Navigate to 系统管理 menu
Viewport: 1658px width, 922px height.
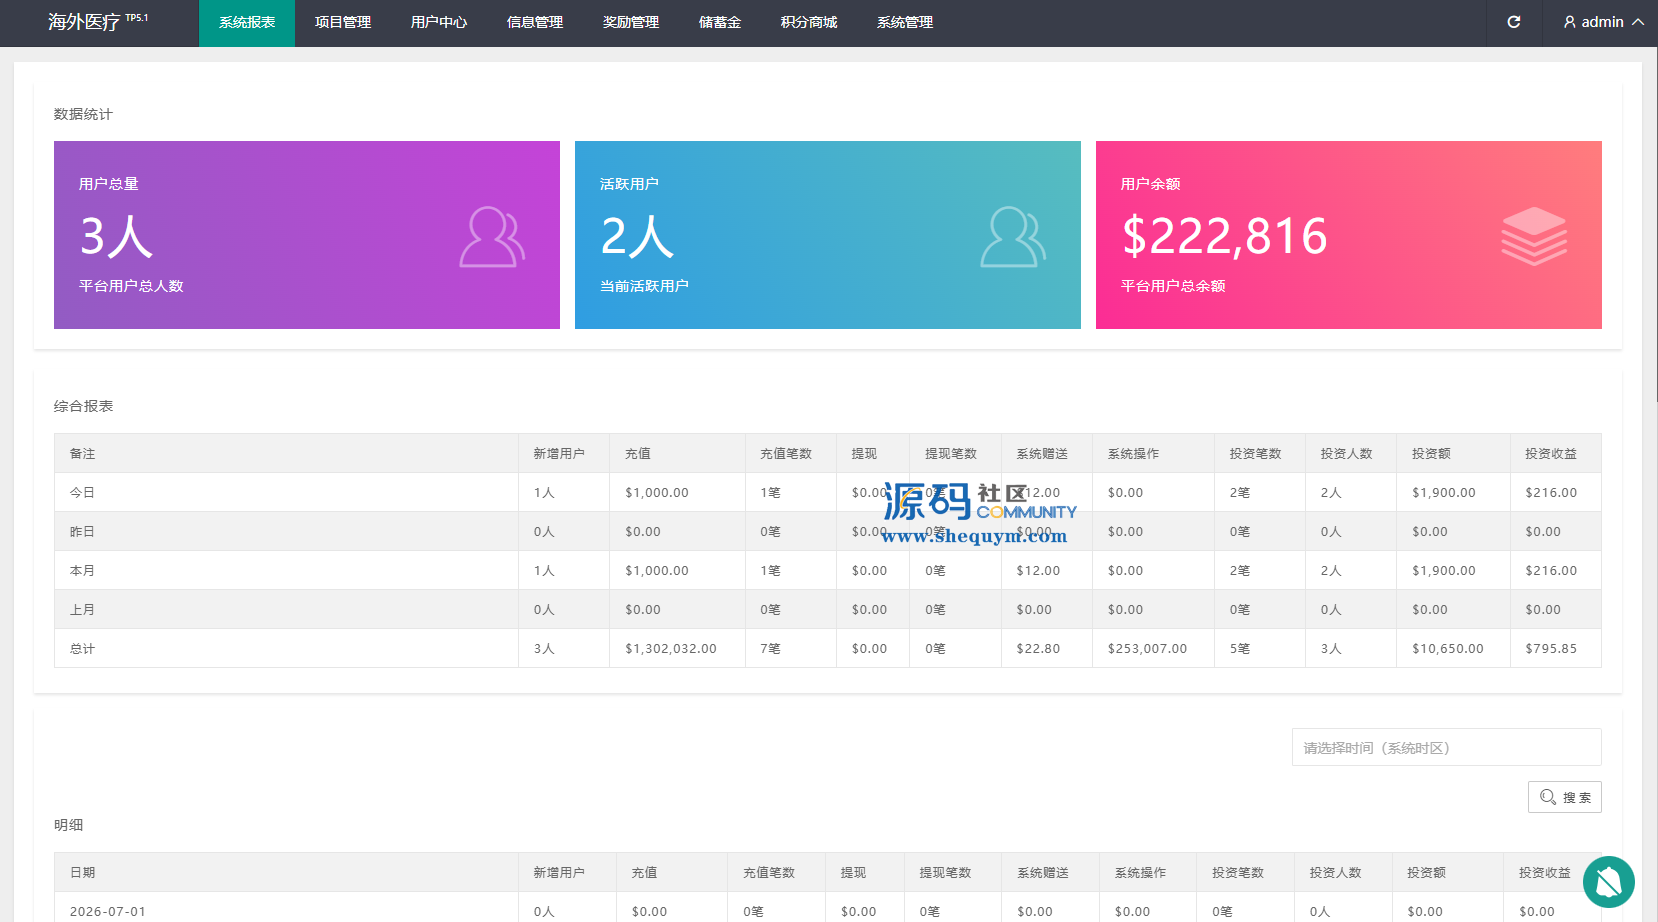click(905, 23)
